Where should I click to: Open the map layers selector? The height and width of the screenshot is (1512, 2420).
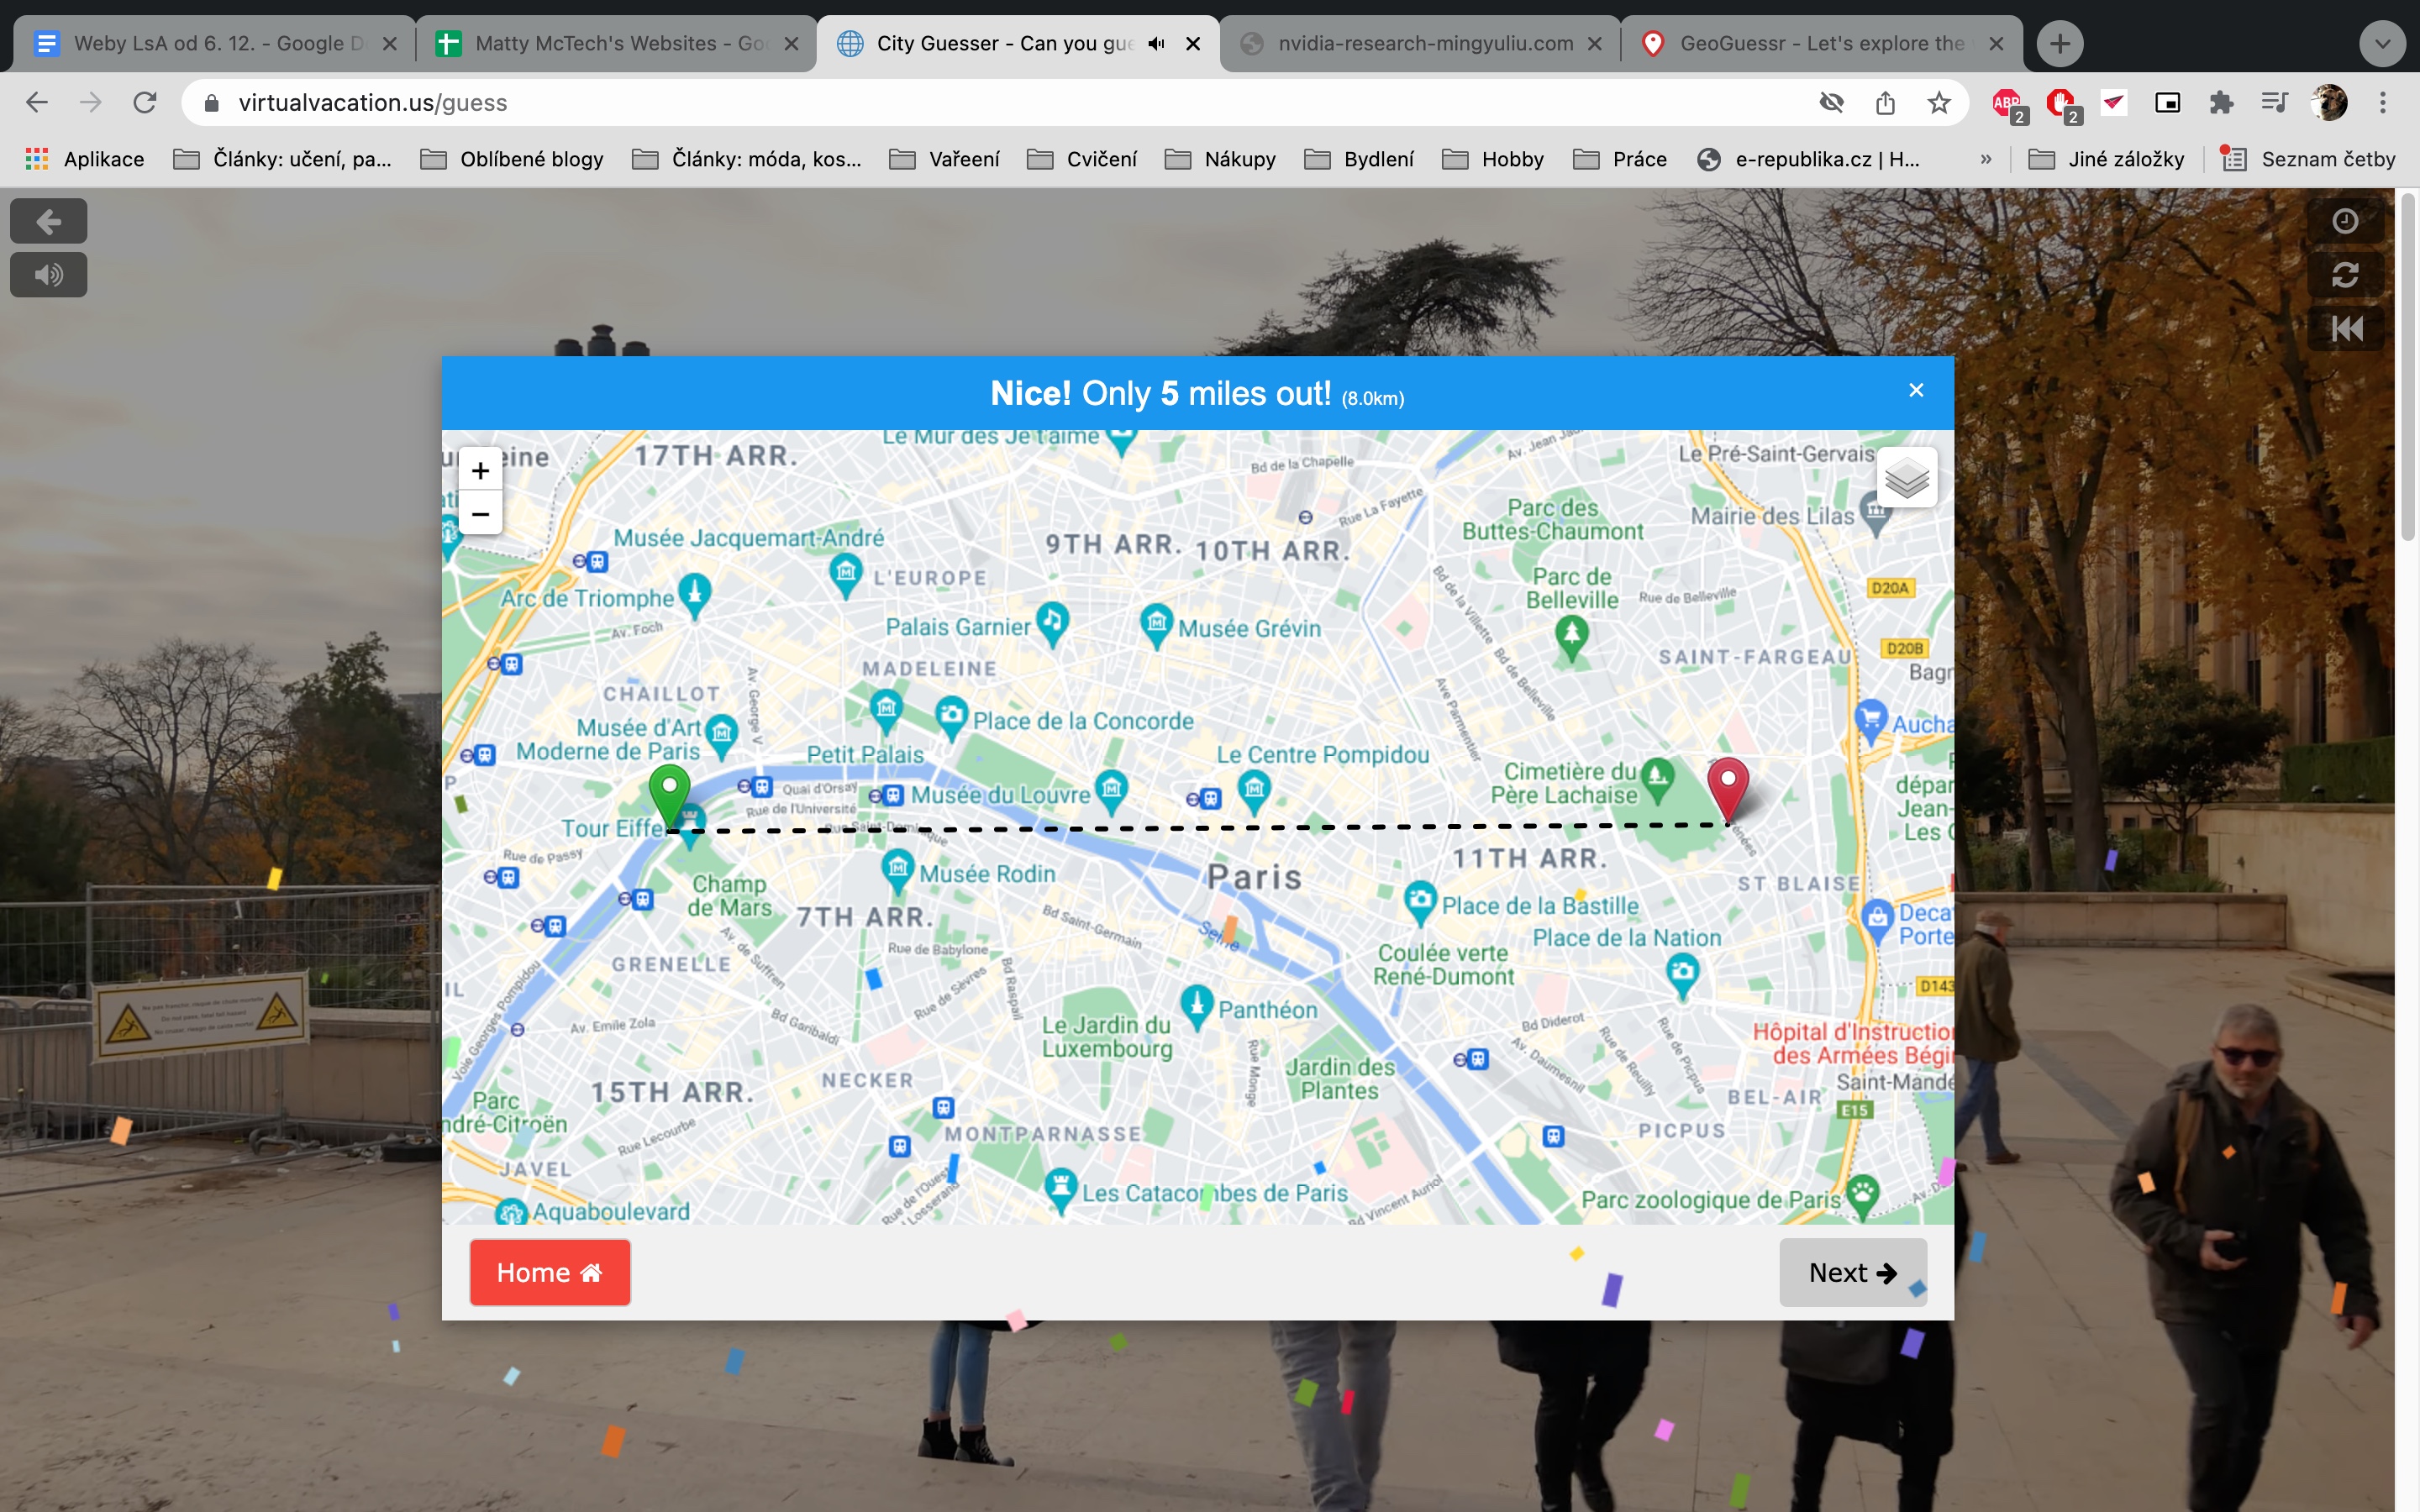coord(1906,479)
